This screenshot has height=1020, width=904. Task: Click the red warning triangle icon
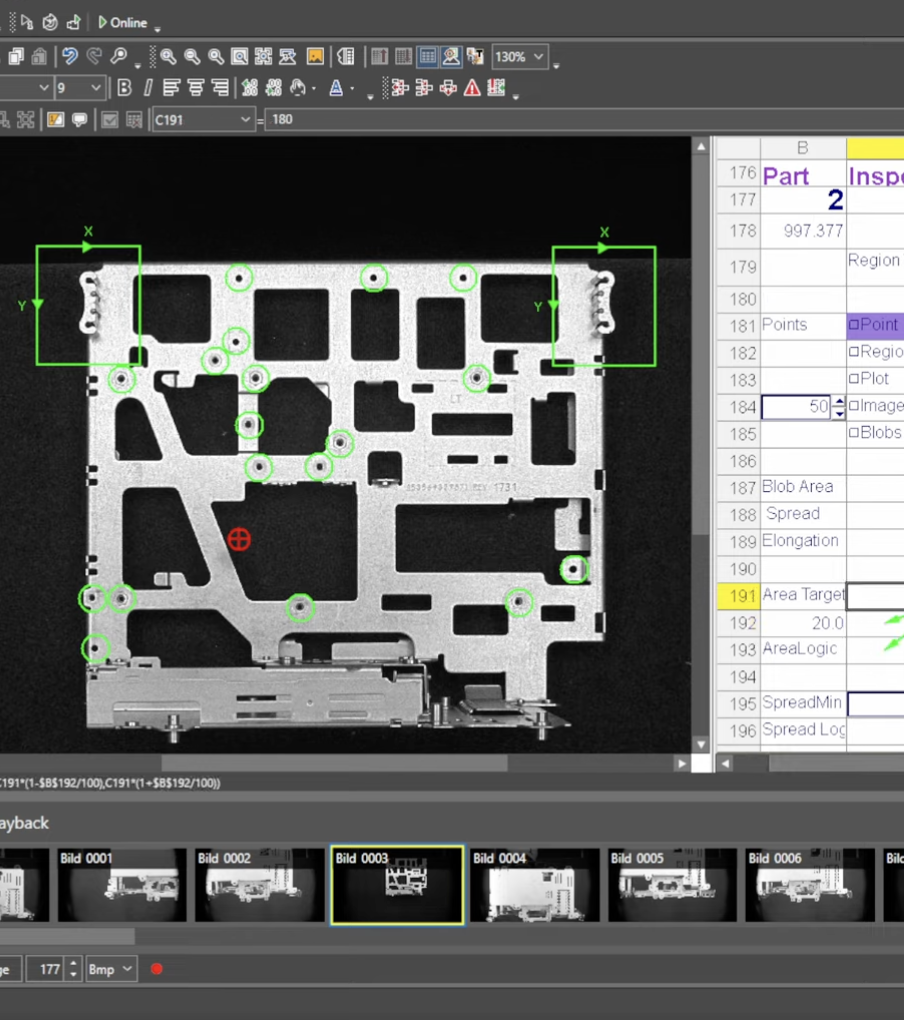click(472, 88)
